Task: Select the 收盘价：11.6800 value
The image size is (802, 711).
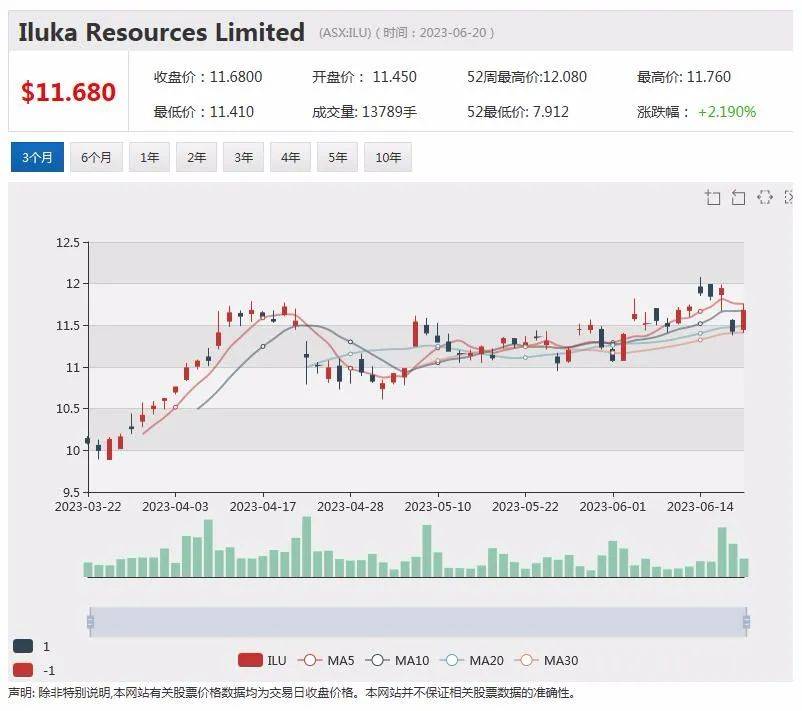Action: (x=208, y=77)
